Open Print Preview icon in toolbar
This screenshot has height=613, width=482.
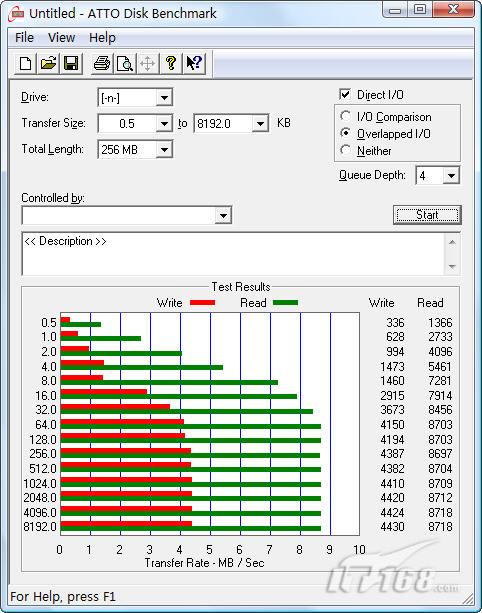125,63
